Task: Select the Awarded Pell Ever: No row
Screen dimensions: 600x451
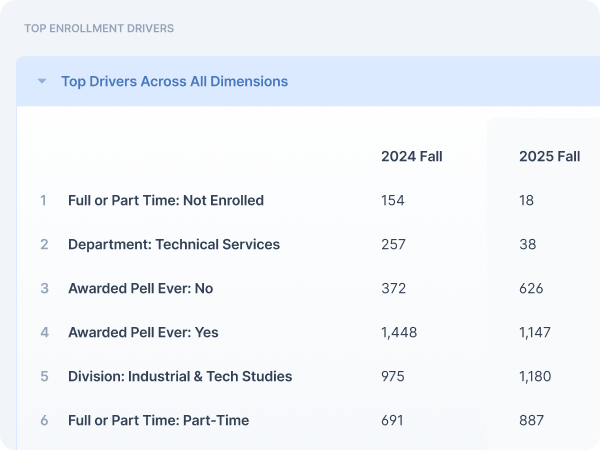Action: (140, 288)
